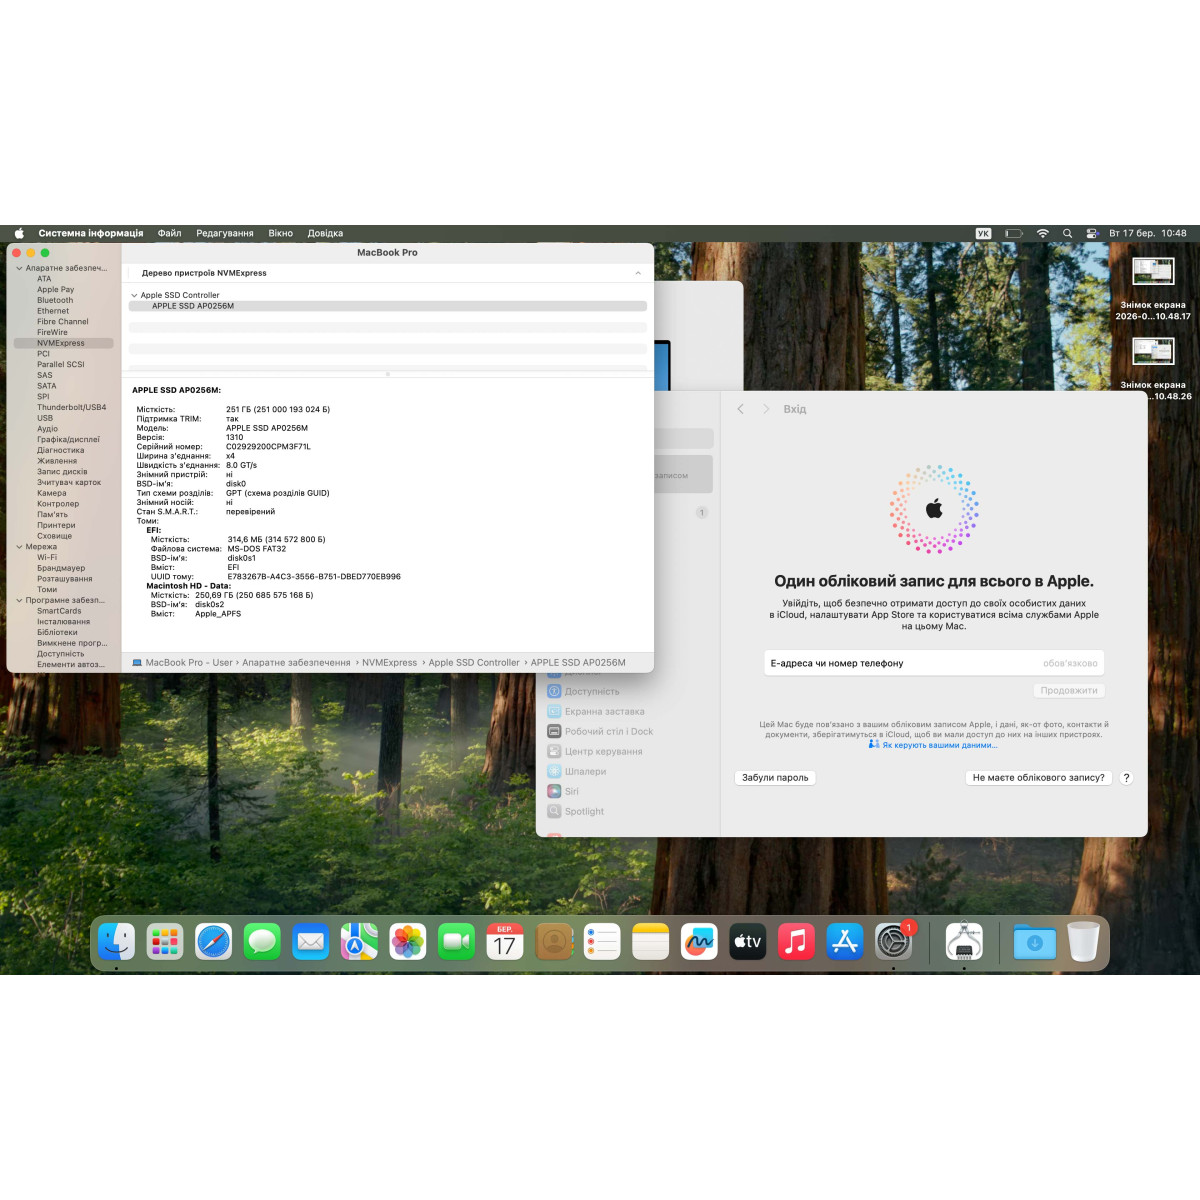This screenshot has height=1200, width=1200.
Task: Select the APPLE SSD AP0256M device row
Action: 388,306
